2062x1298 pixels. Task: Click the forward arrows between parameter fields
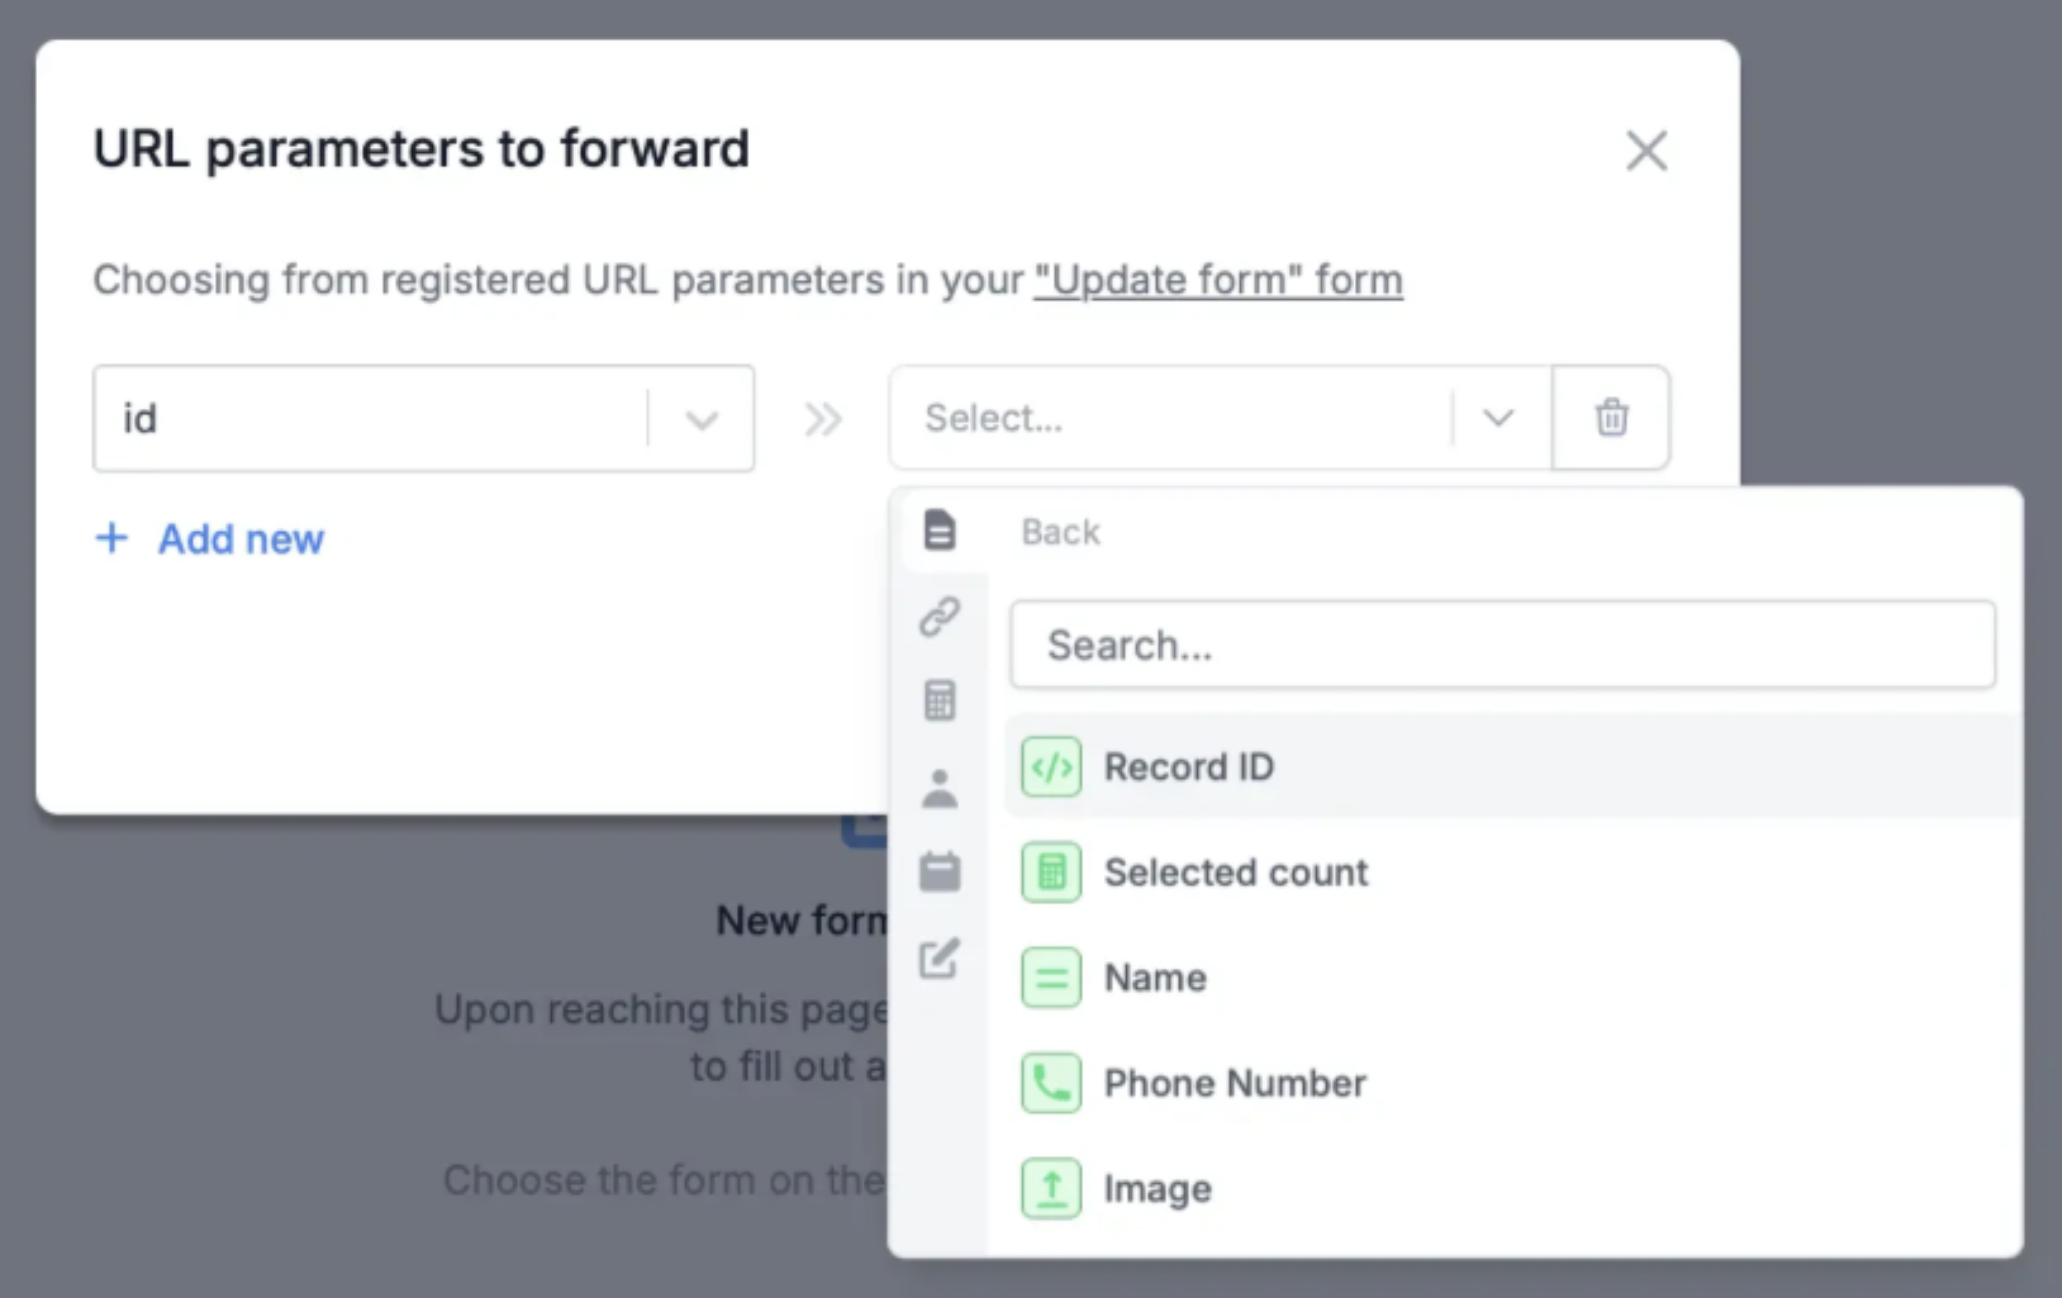823,419
